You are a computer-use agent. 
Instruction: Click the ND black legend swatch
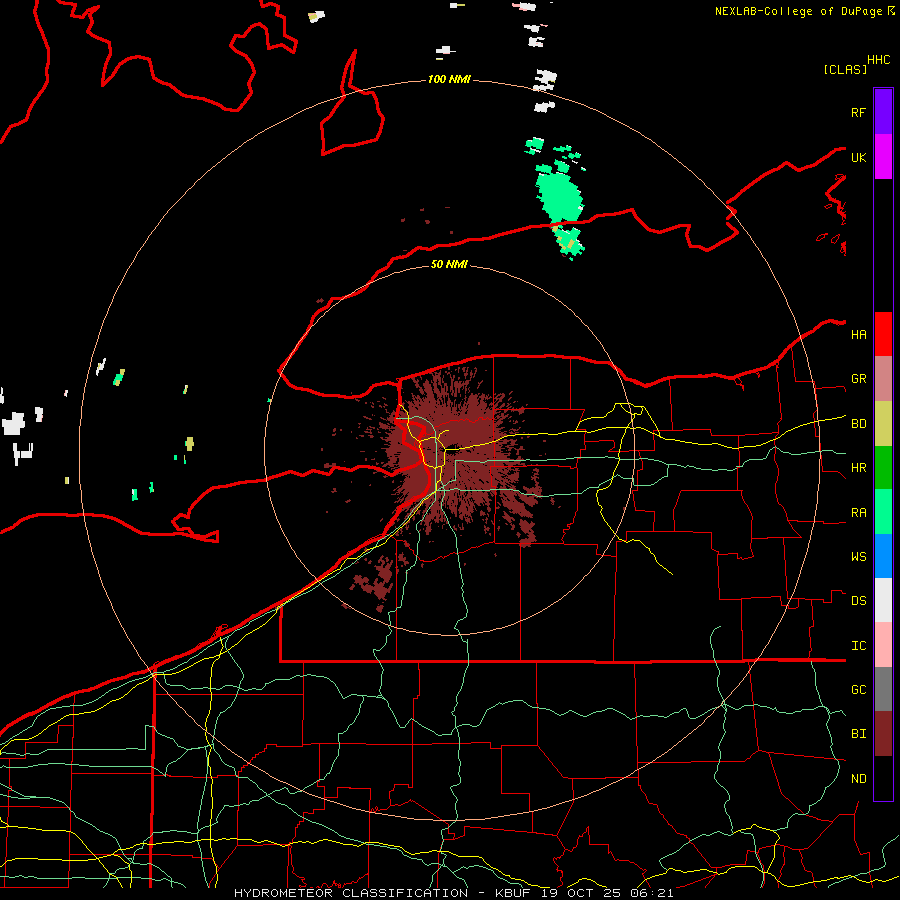[x=883, y=778]
